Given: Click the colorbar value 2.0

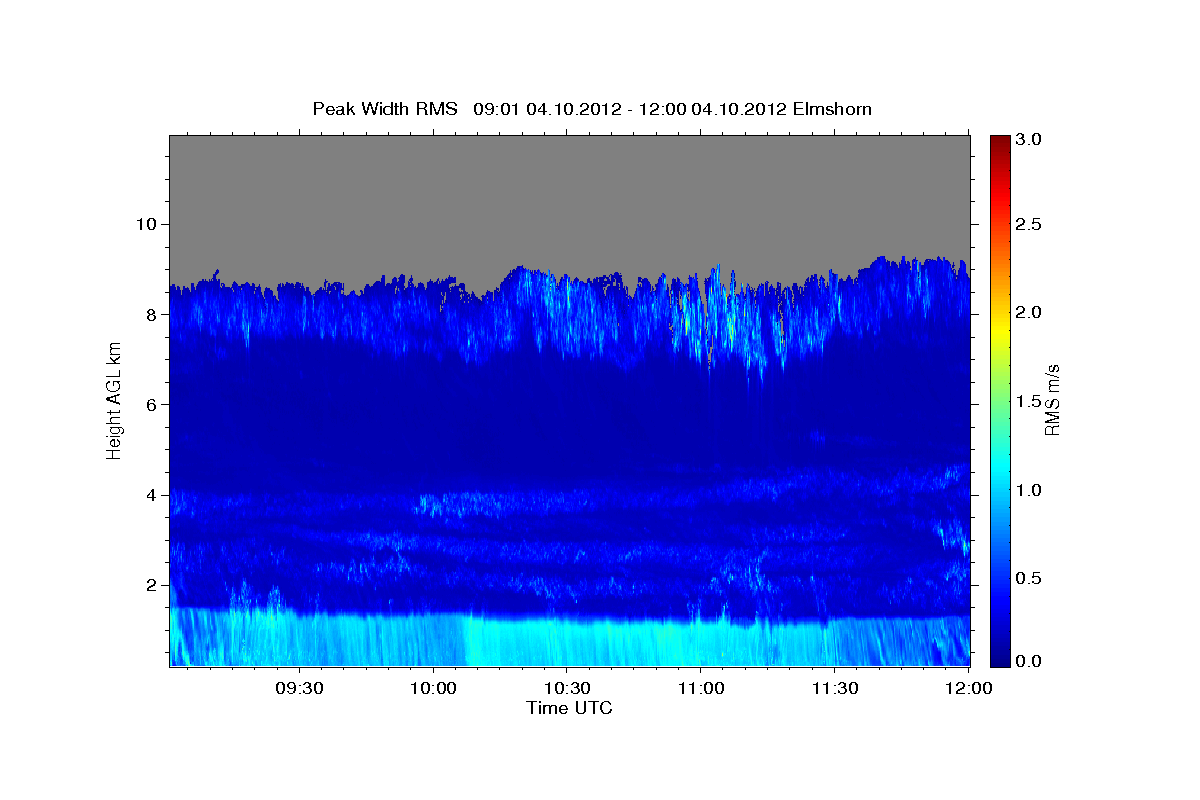Looking at the screenshot, I should (1030, 313).
